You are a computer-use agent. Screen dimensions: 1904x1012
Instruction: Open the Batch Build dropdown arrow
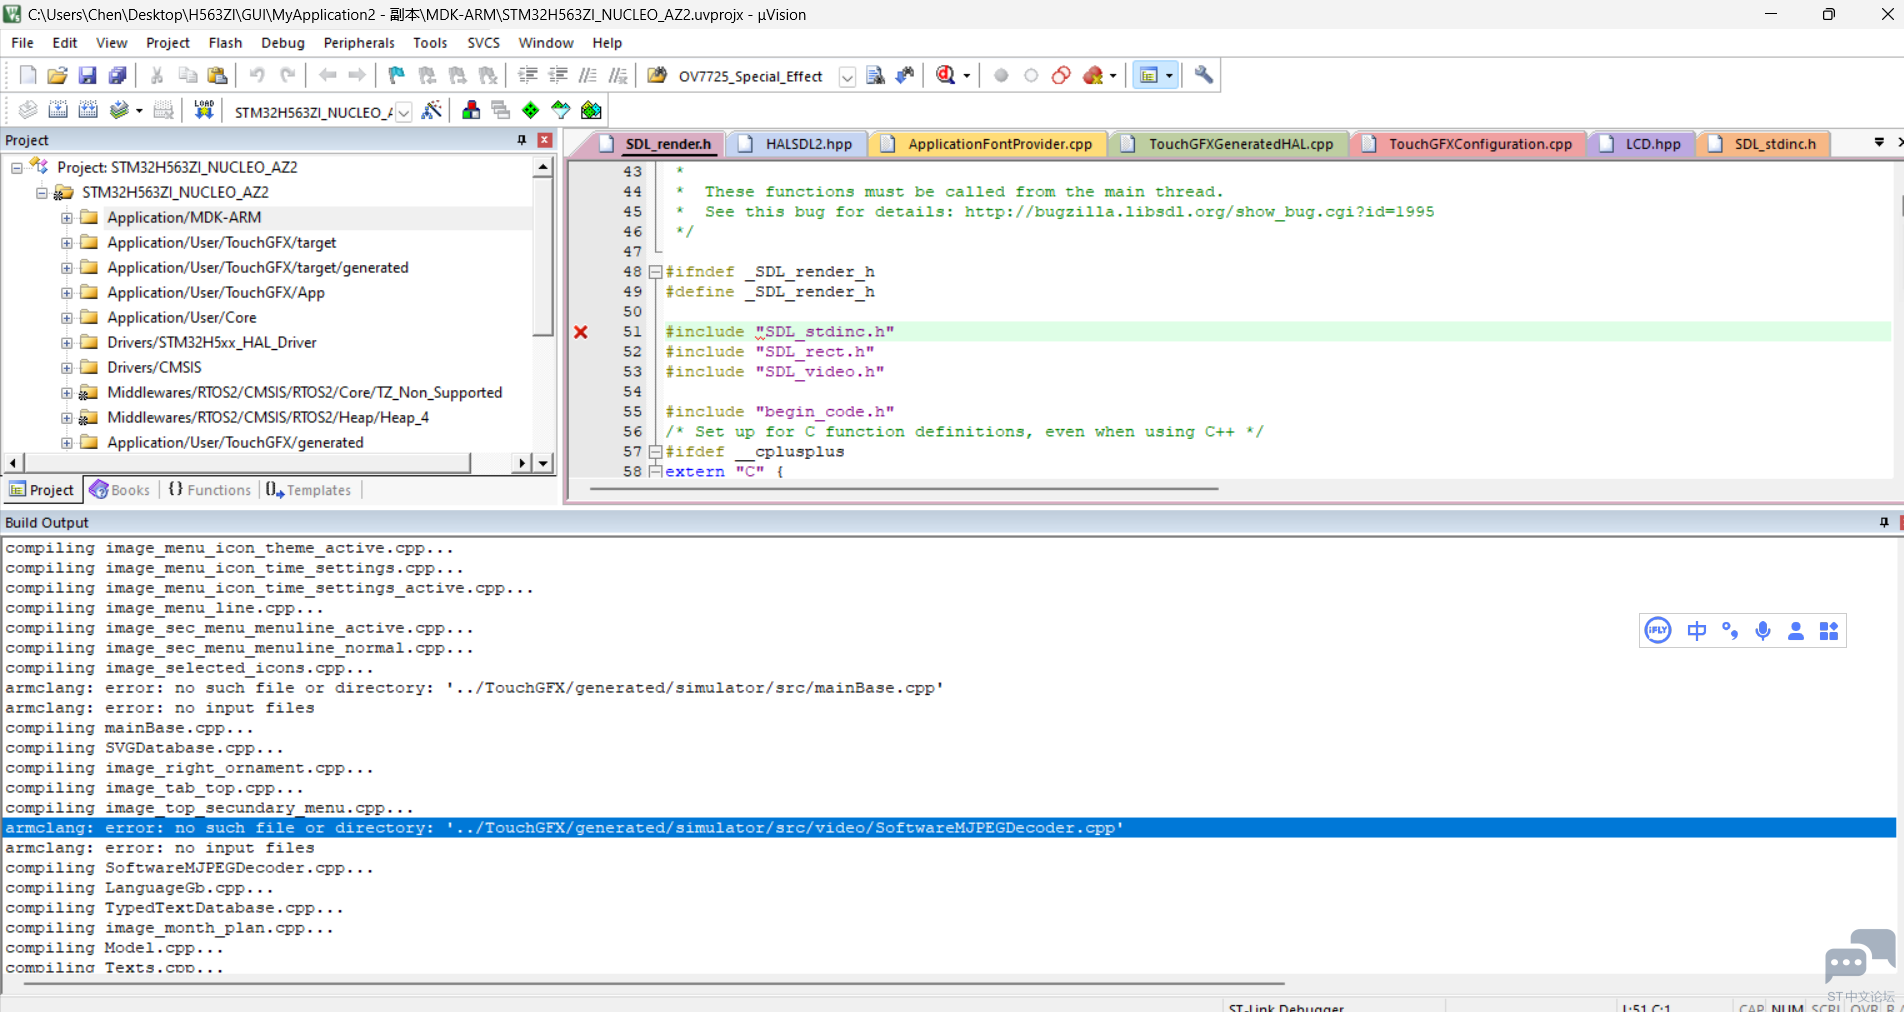click(139, 110)
